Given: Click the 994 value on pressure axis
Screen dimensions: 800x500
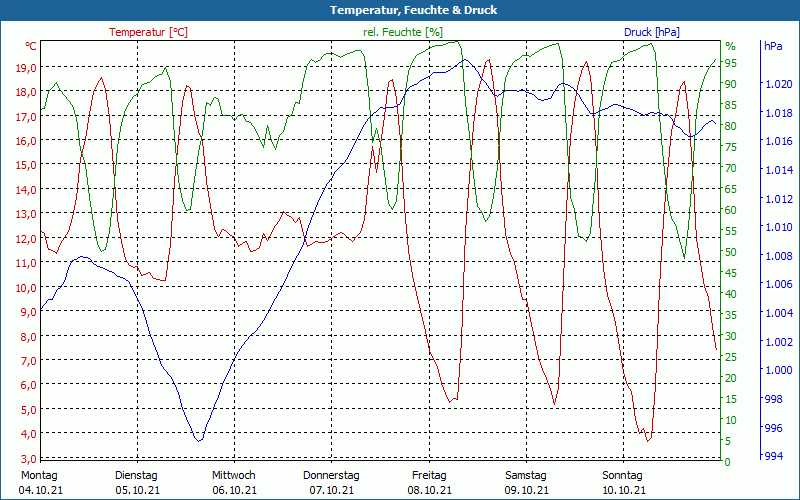Looking at the screenshot, I should 774,456.
